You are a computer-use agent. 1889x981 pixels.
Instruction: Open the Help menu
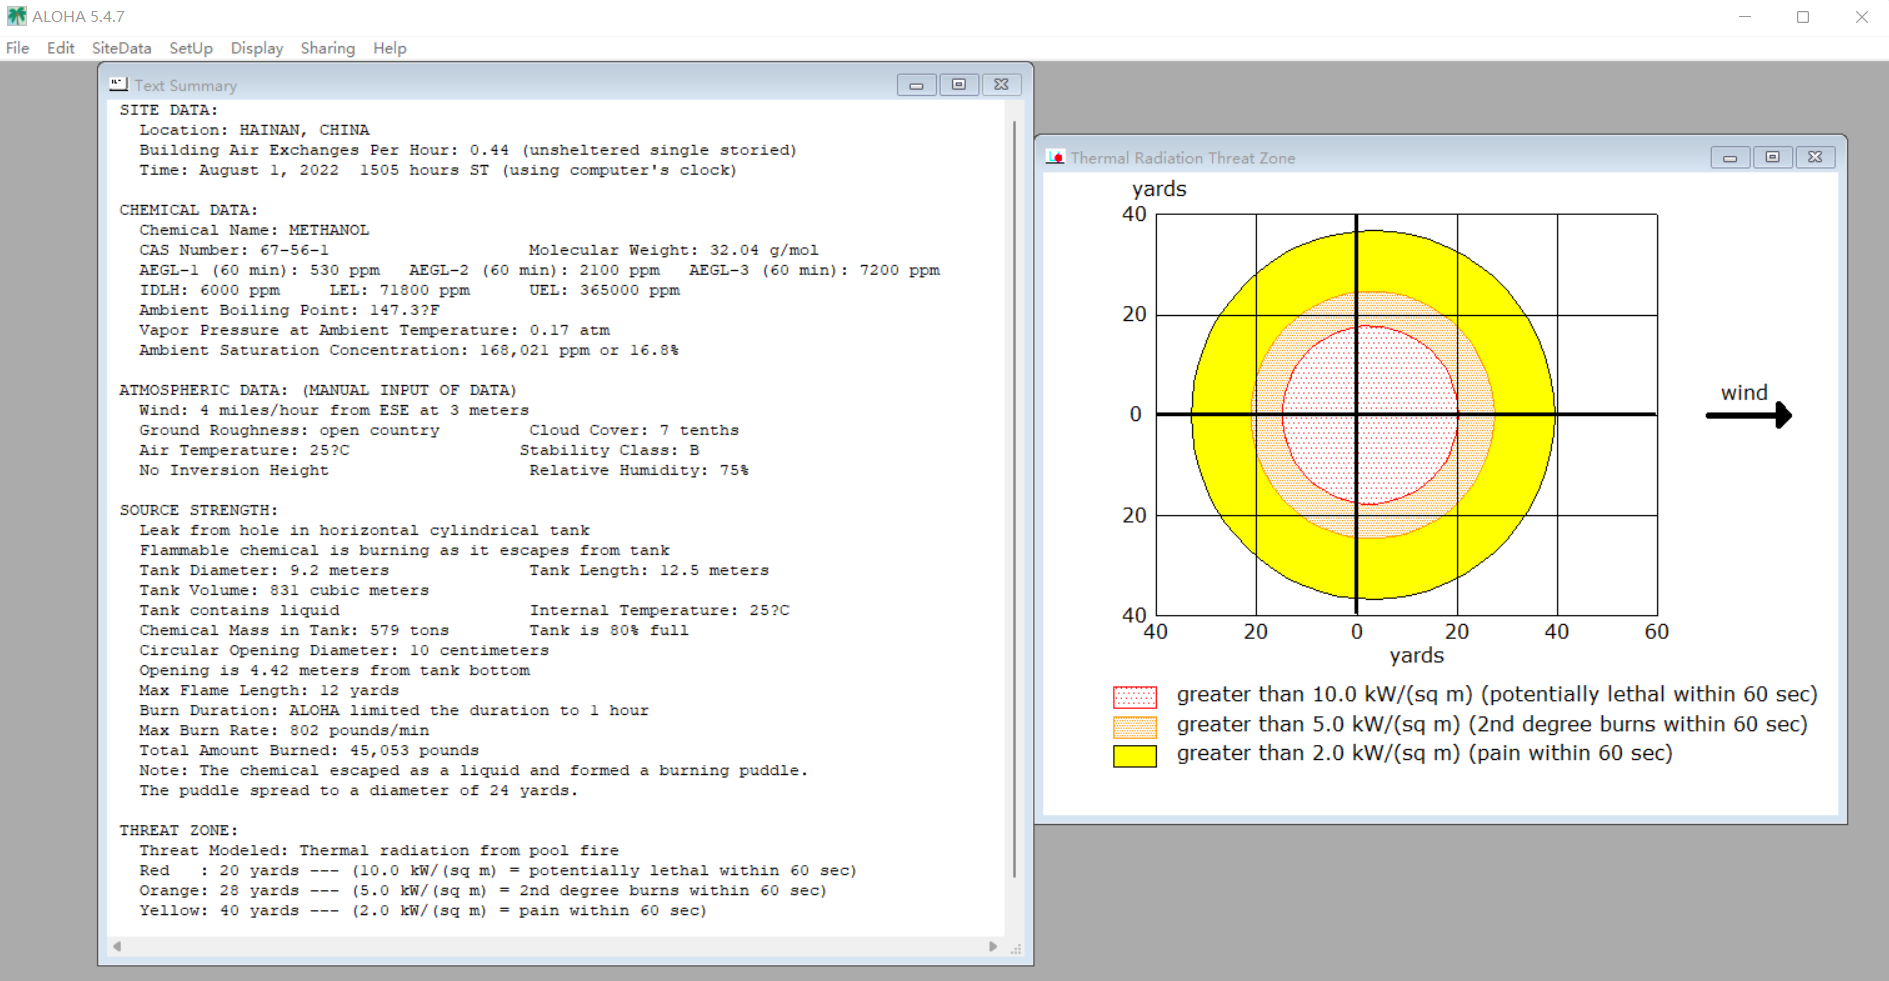[390, 48]
